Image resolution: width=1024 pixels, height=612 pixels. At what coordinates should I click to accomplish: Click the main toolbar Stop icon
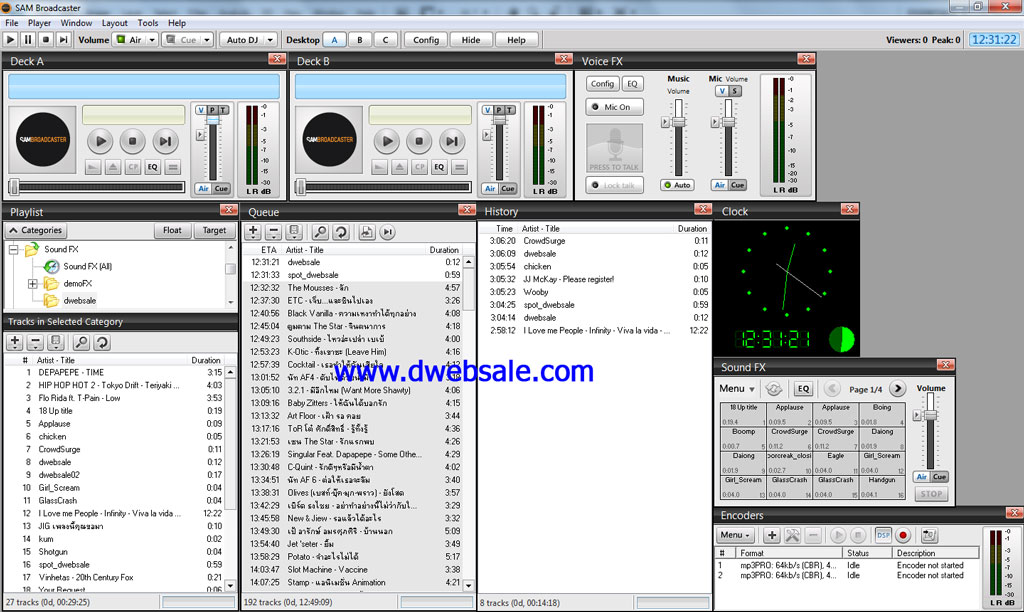pos(45,40)
